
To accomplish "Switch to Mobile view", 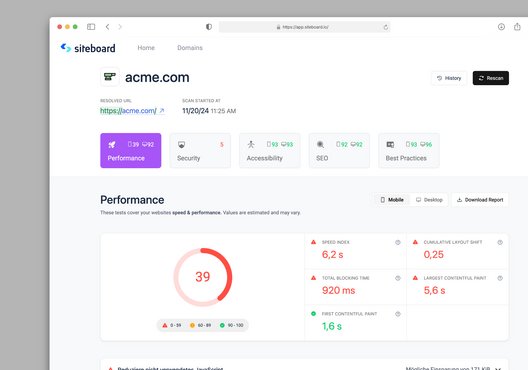I will pyautogui.click(x=392, y=200).
